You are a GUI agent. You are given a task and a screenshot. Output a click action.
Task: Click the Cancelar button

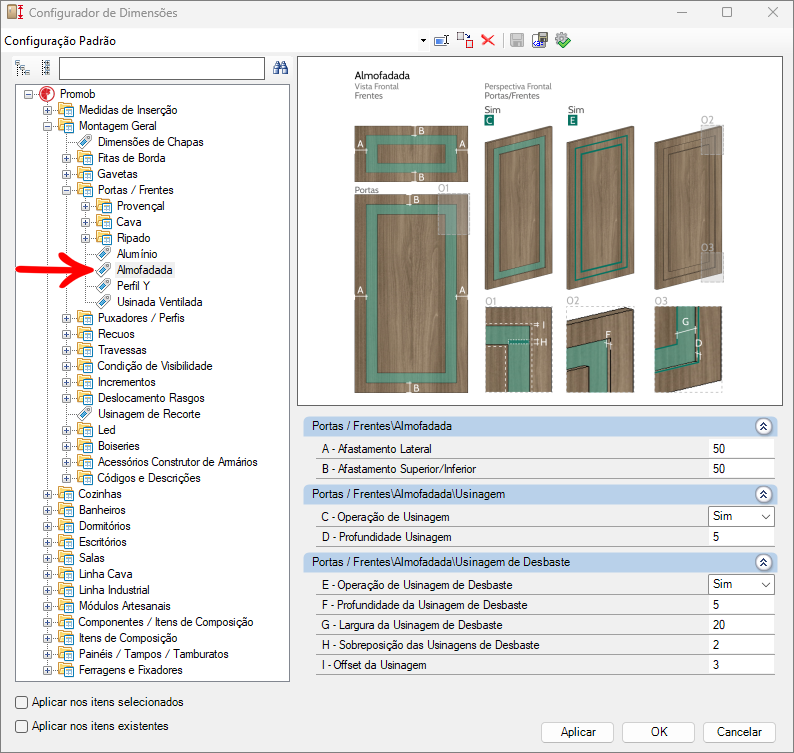click(739, 732)
